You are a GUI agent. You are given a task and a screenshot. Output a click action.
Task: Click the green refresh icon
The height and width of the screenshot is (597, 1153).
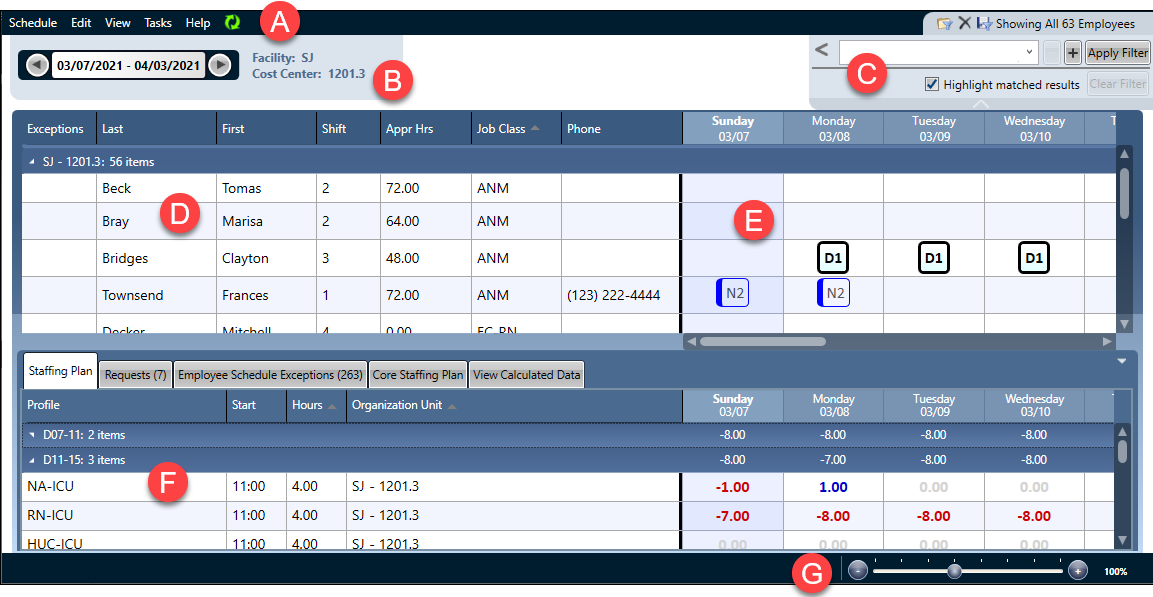pos(232,22)
